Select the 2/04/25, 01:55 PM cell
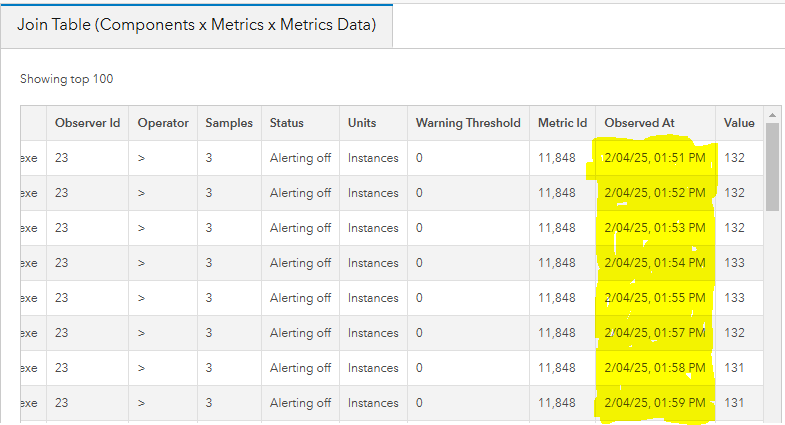 click(x=655, y=298)
